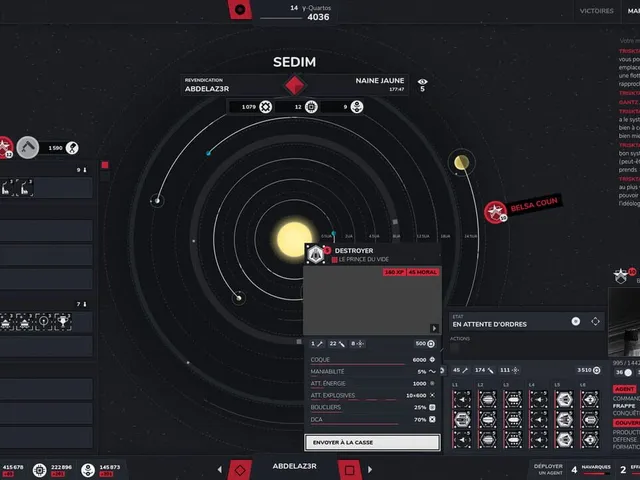Click the shield icon beside 25%
640x480 pixels.
pos(432,407)
